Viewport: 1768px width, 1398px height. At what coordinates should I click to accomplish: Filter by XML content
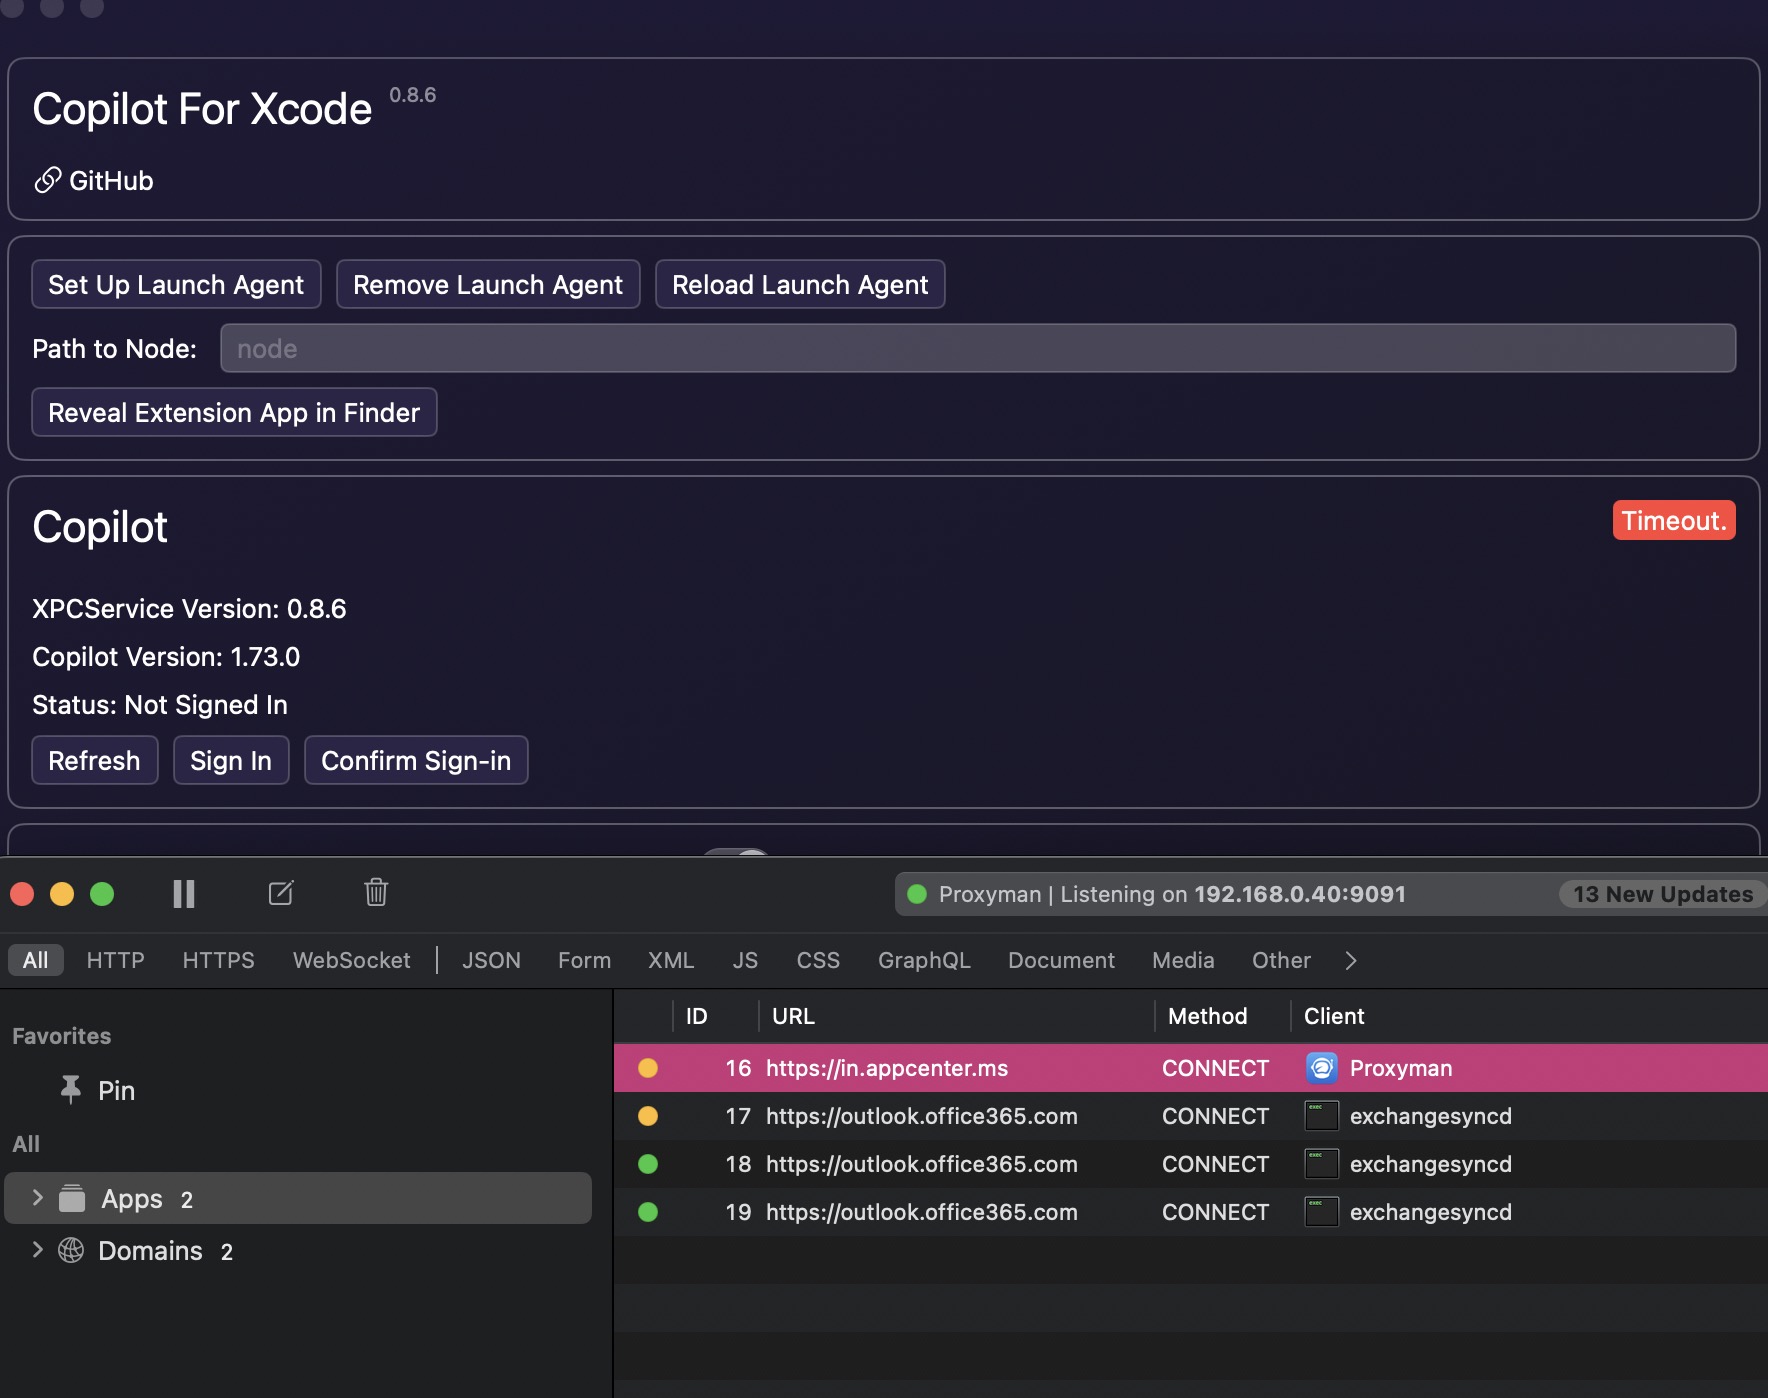point(671,960)
